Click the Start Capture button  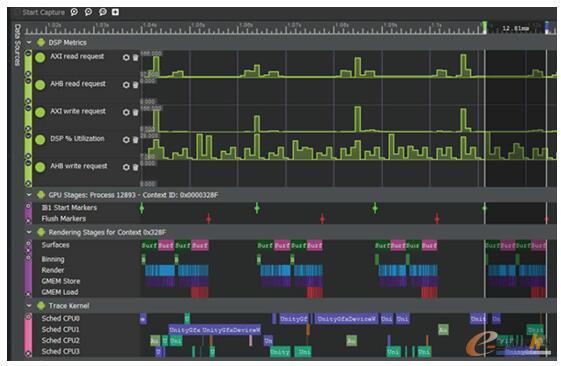(x=43, y=12)
